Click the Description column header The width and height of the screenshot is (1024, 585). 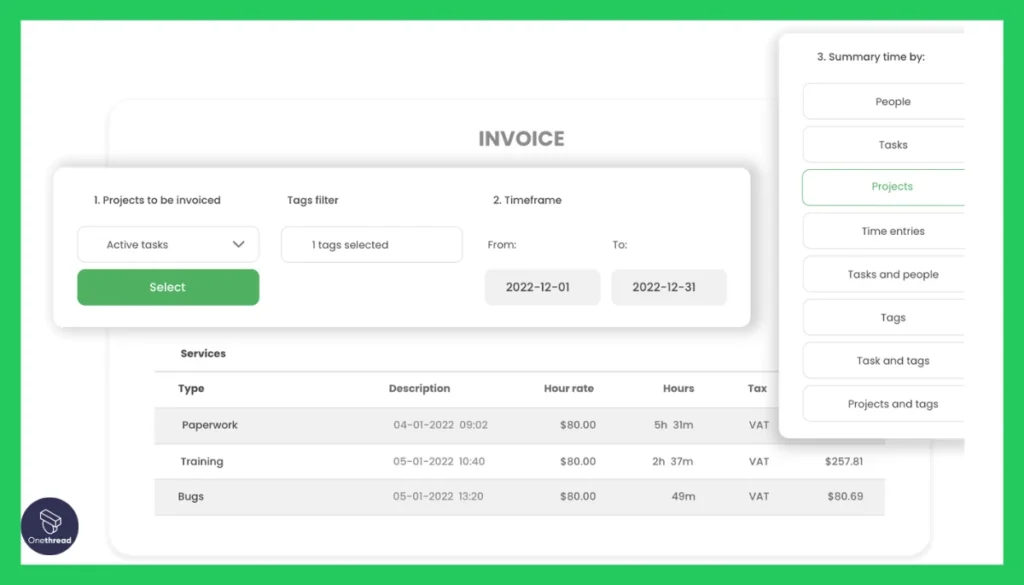[419, 388]
